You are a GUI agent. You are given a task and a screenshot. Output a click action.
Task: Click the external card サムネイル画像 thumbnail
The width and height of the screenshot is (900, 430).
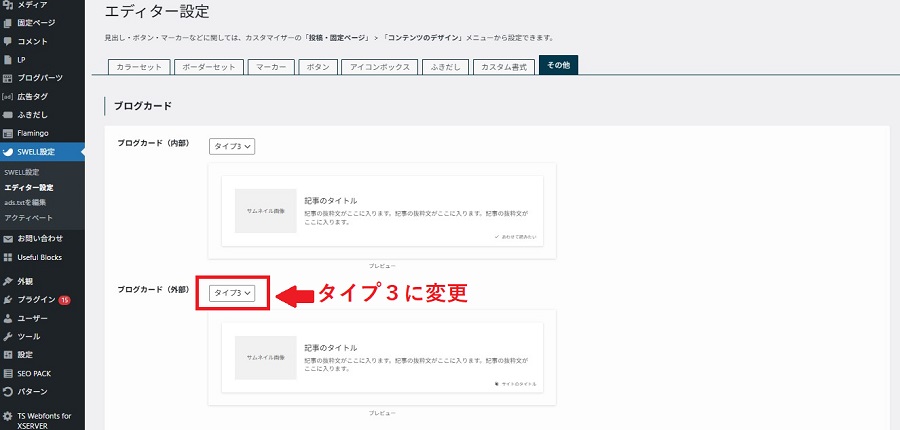point(266,358)
